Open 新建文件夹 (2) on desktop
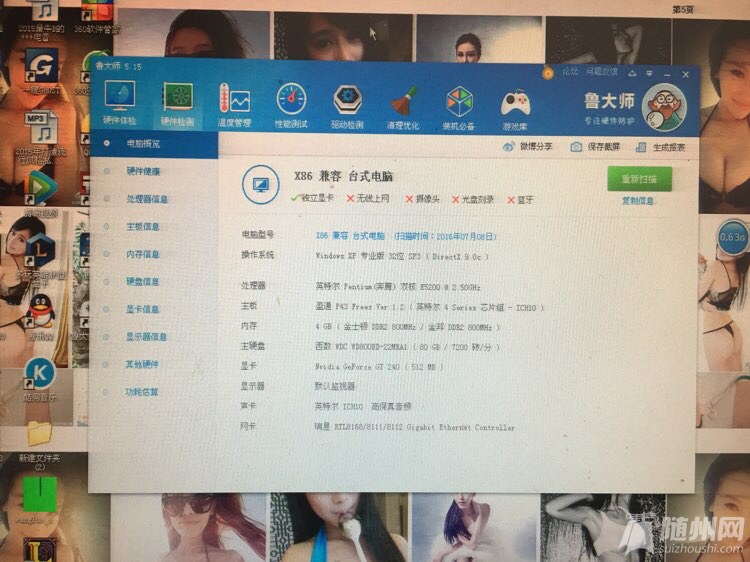This screenshot has height=562, width=750. [x=40, y=444]
